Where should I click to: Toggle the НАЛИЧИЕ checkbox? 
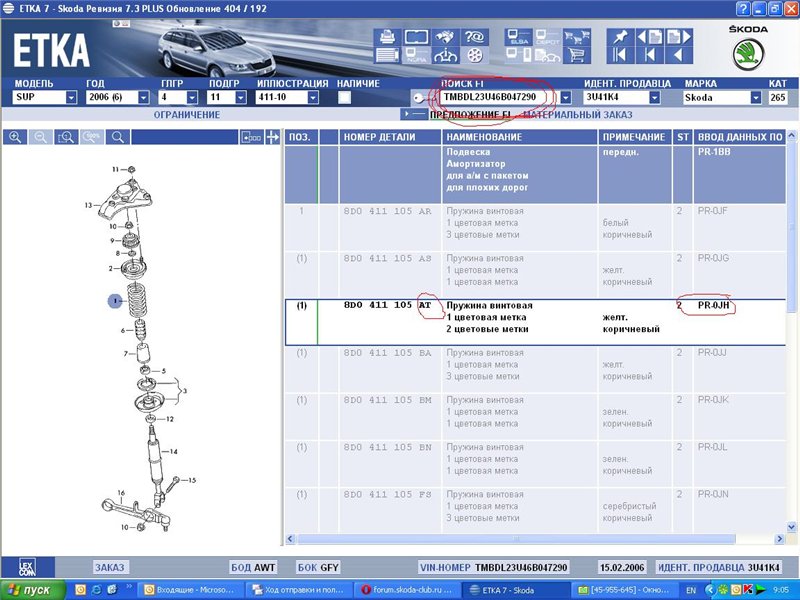[x=344, y=97]
